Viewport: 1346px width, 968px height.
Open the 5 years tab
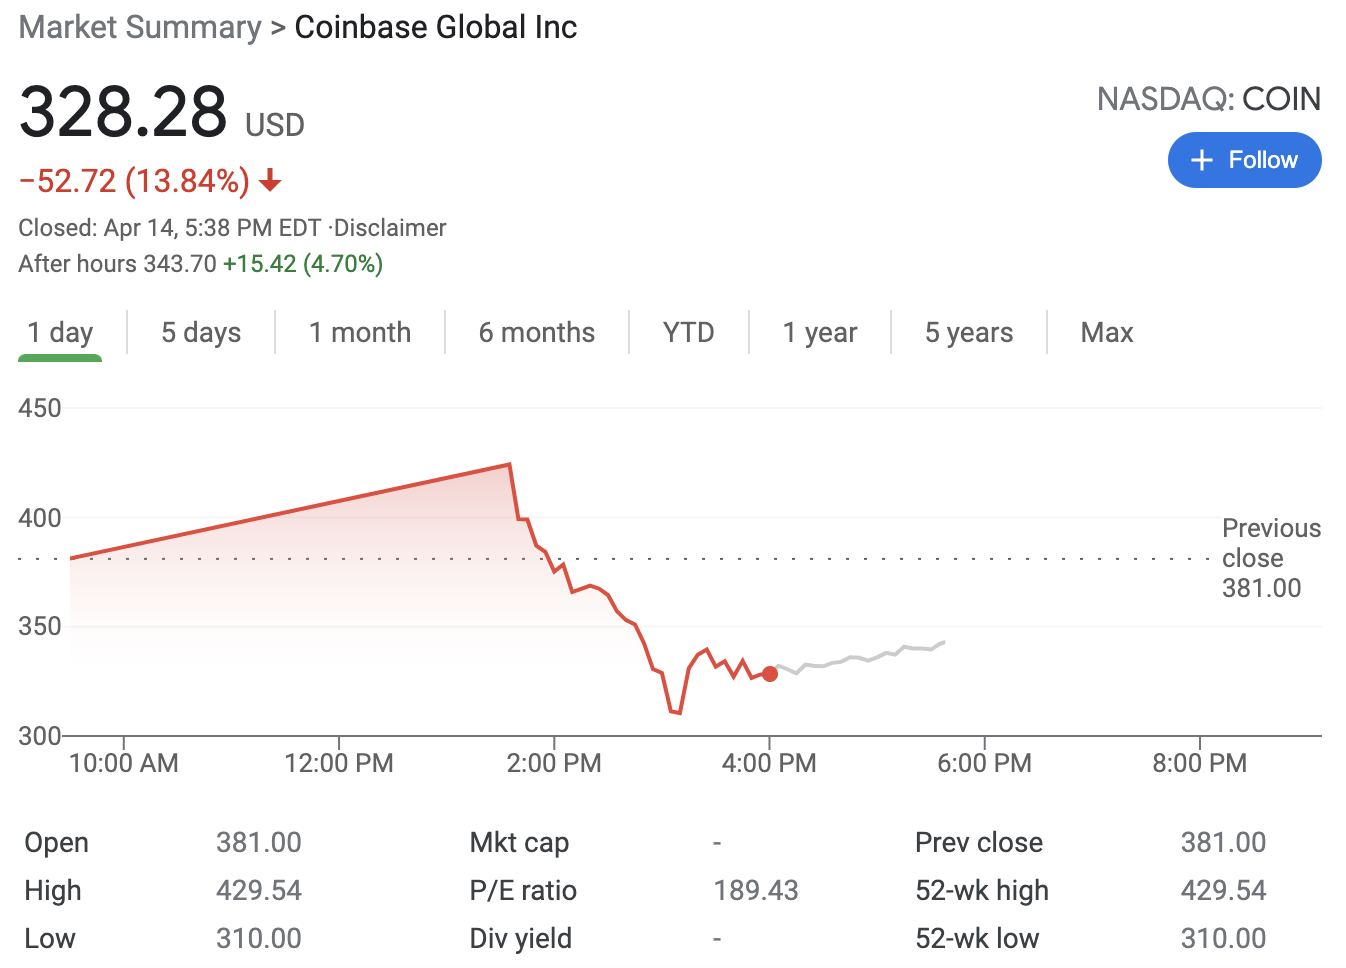pos(969,332)
